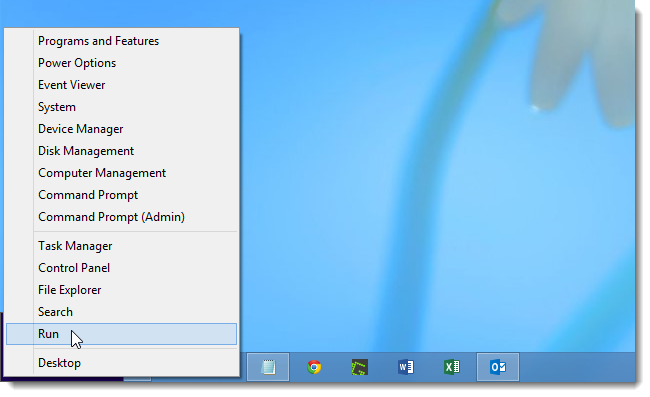Image resolution: width=650 pixels, height=397 pixels.
Task: Open Power Options from the menu
Action: 121,63
